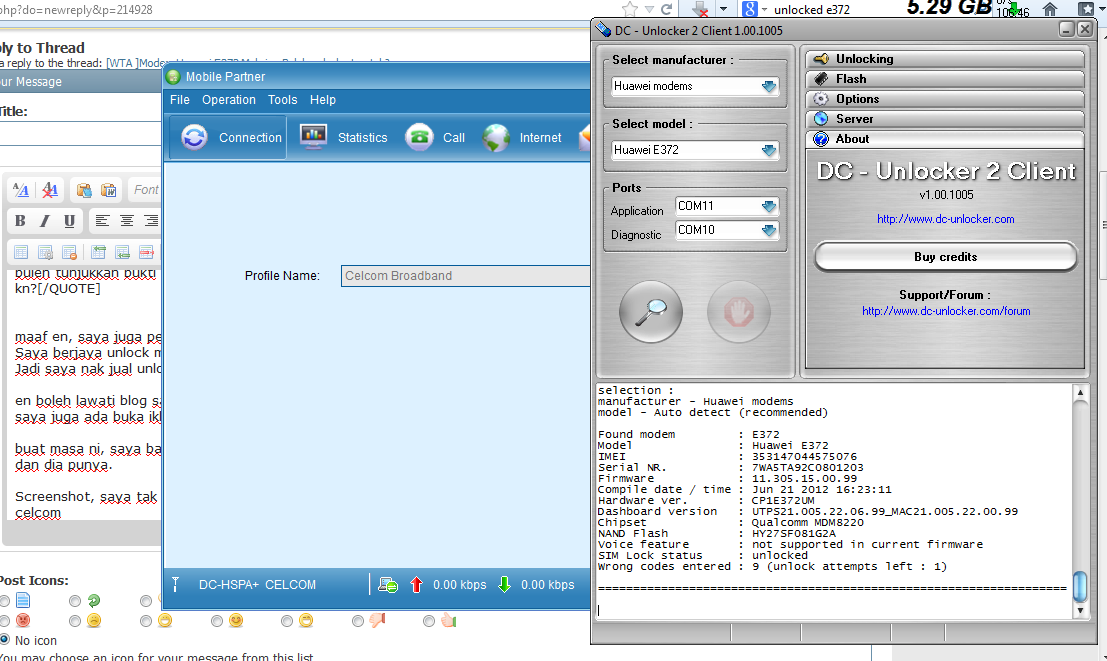Select the thumbs down post icon radio
The width and height of the screenshot is (1107, 661).
tap(358, 621)
